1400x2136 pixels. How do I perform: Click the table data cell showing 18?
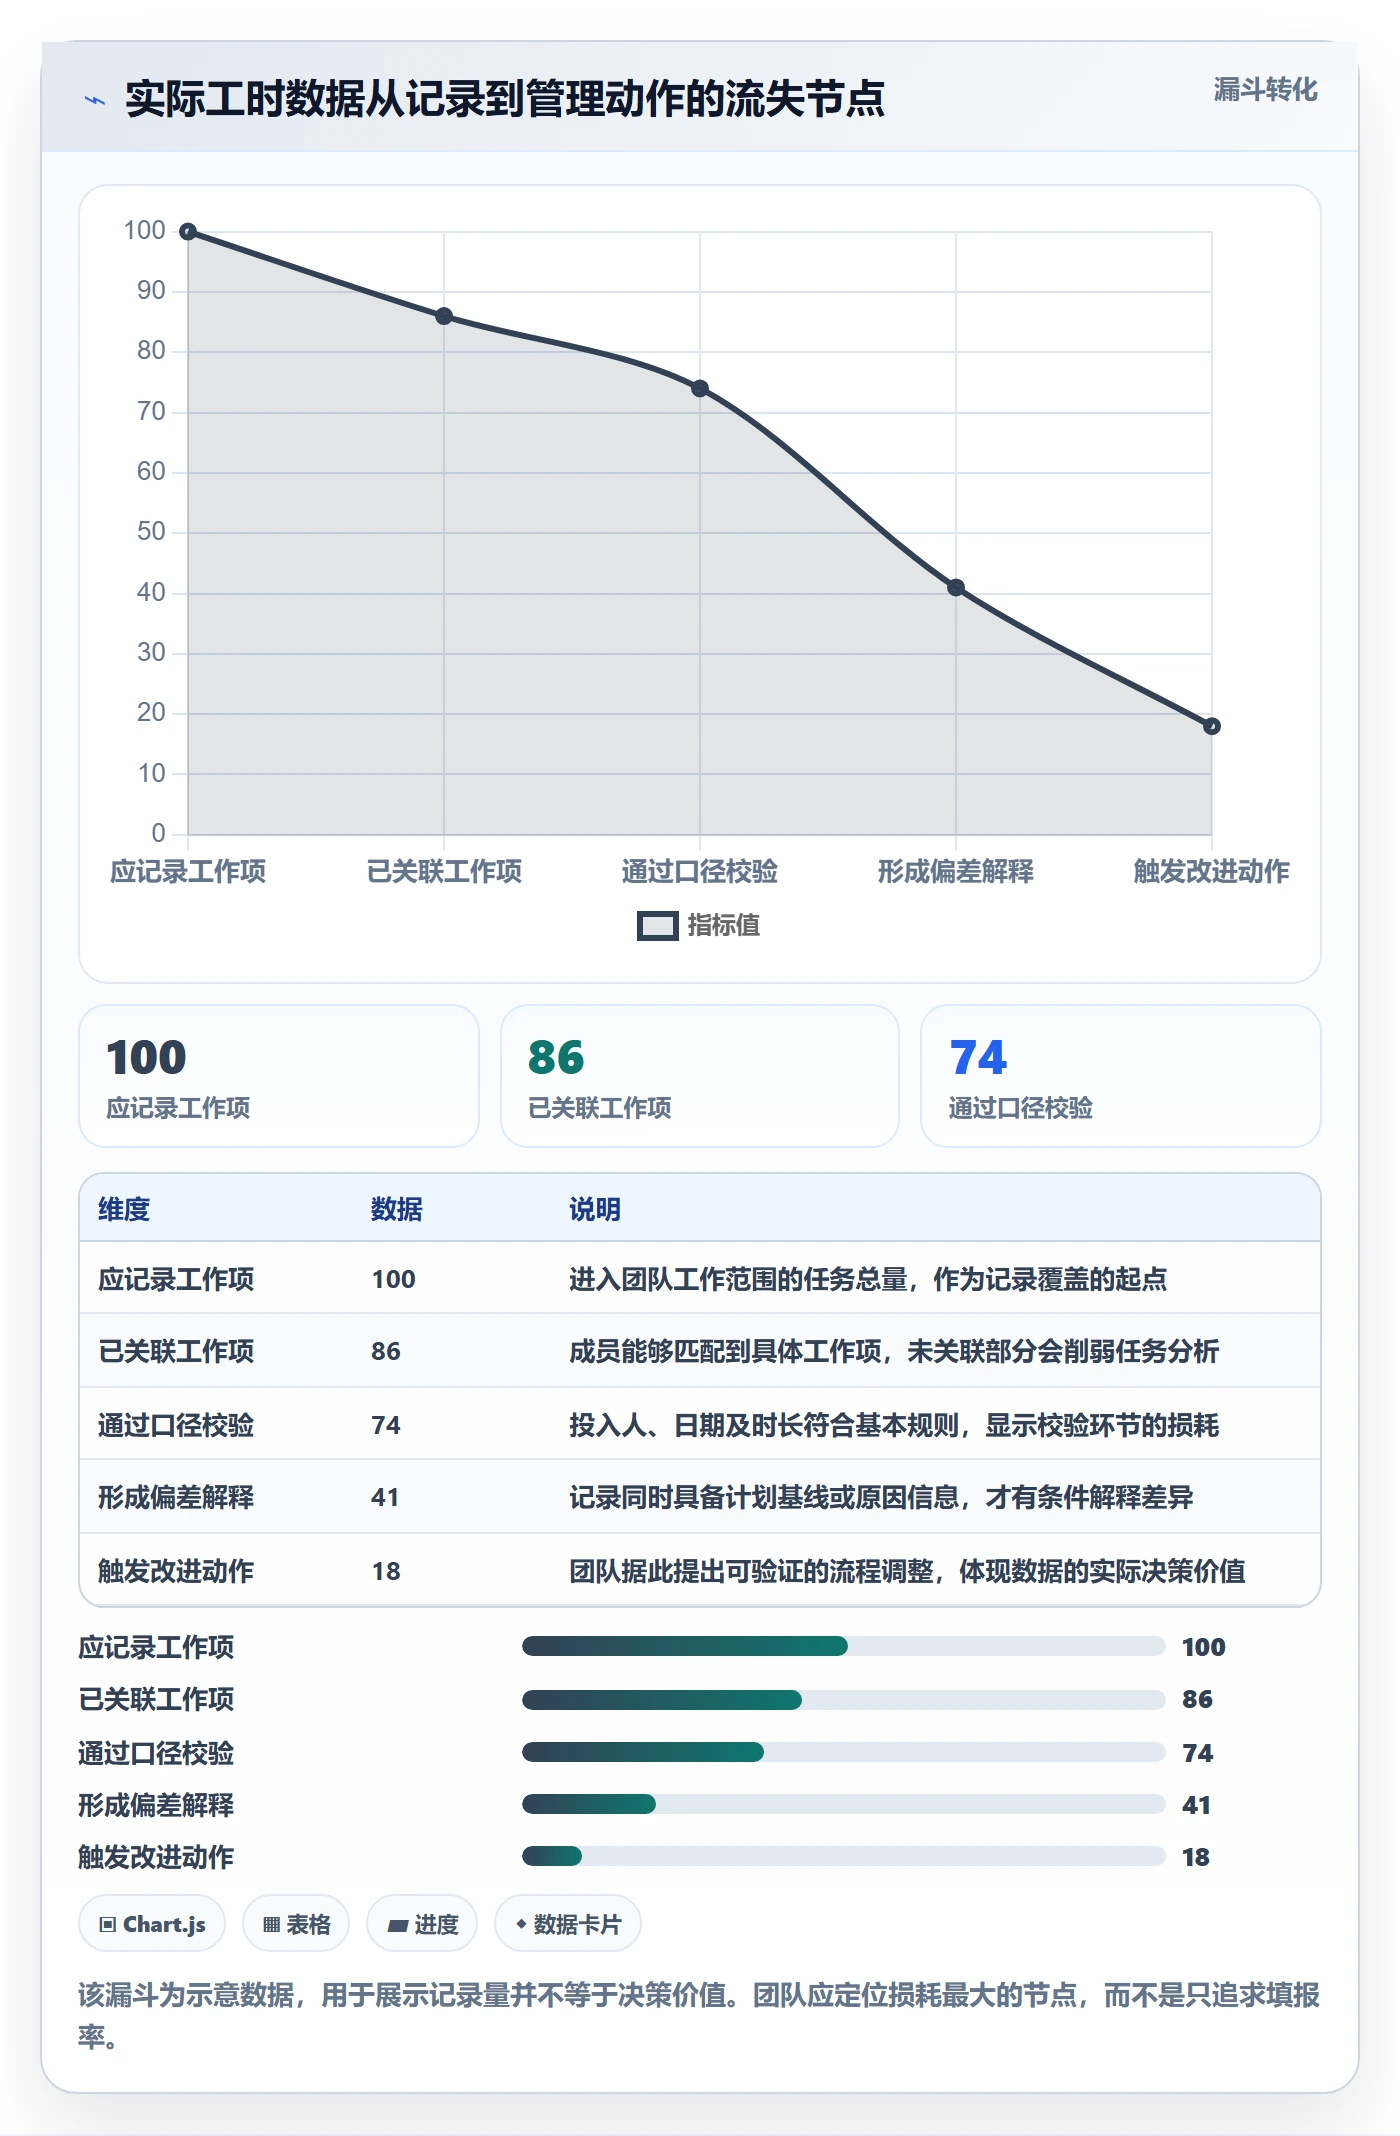(386, 1571)
